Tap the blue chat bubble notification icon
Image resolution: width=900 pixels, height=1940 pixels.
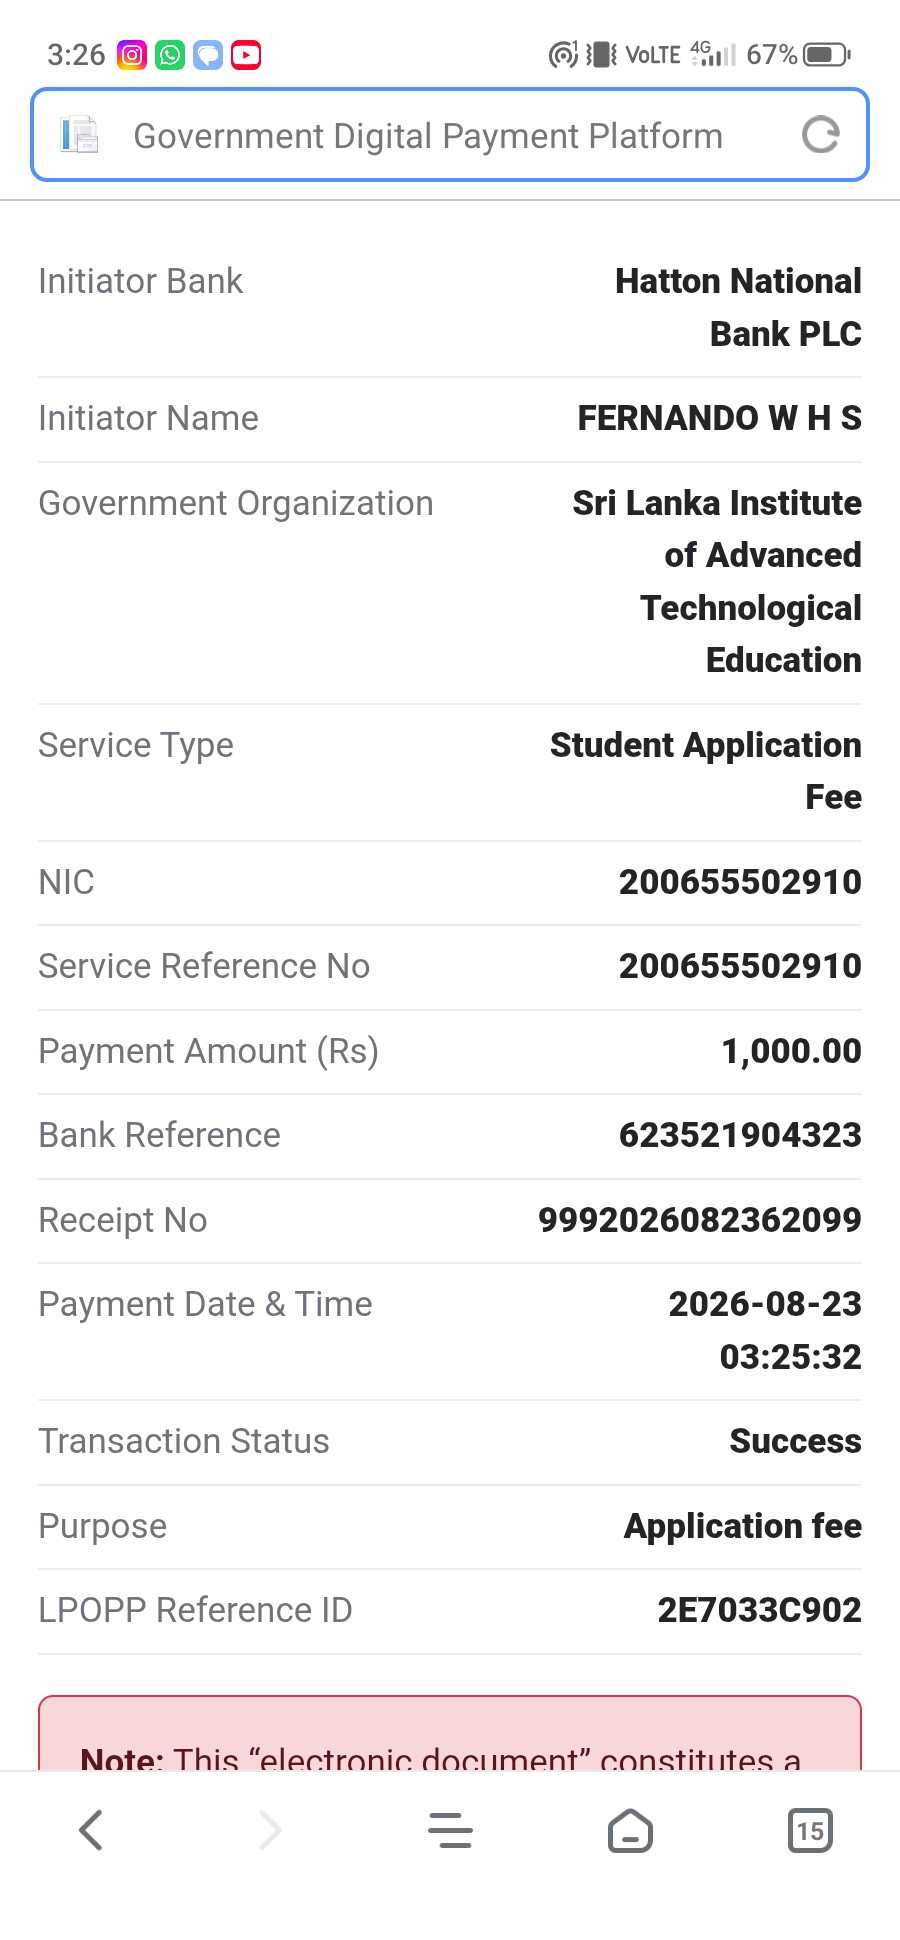(208, 54)
